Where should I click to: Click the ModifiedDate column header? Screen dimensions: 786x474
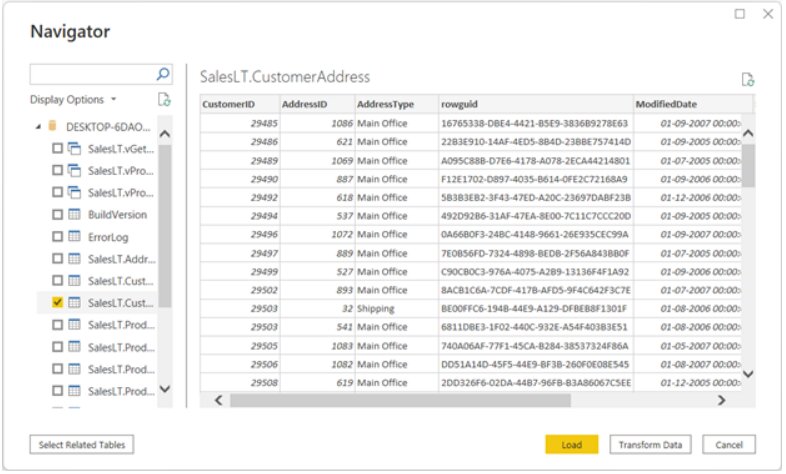click(693, 104)
